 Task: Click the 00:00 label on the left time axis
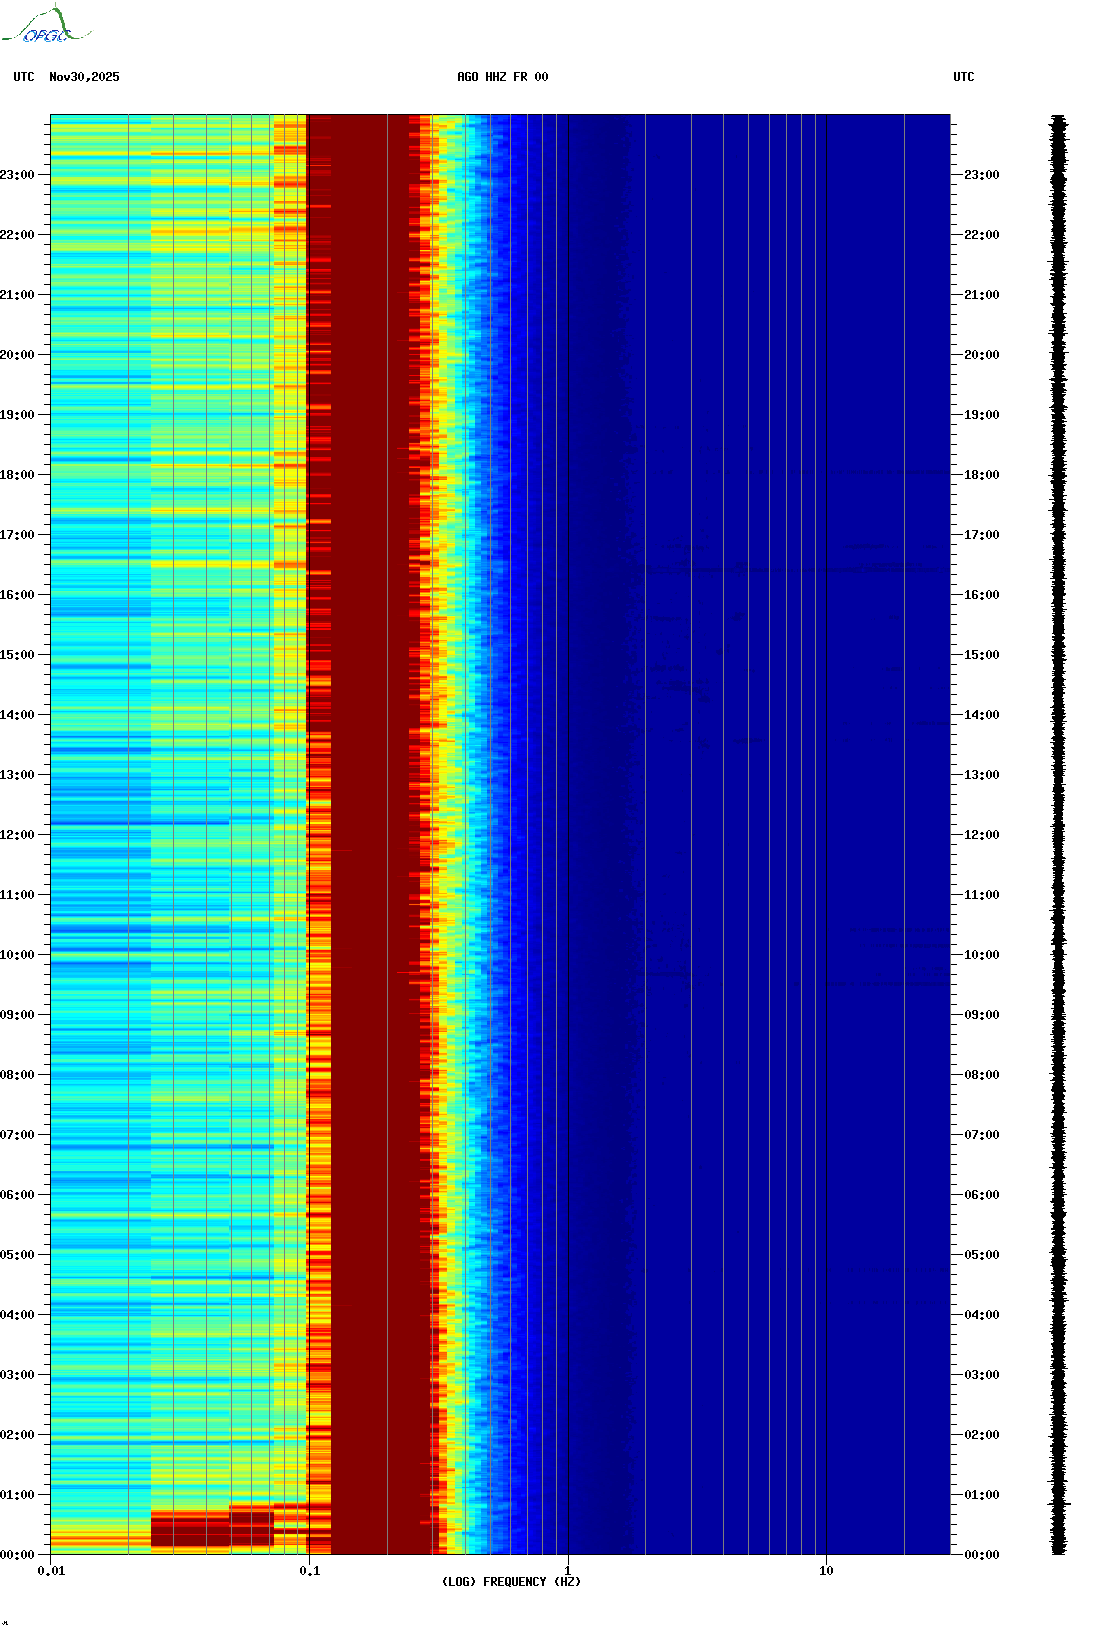point(17,1555)
